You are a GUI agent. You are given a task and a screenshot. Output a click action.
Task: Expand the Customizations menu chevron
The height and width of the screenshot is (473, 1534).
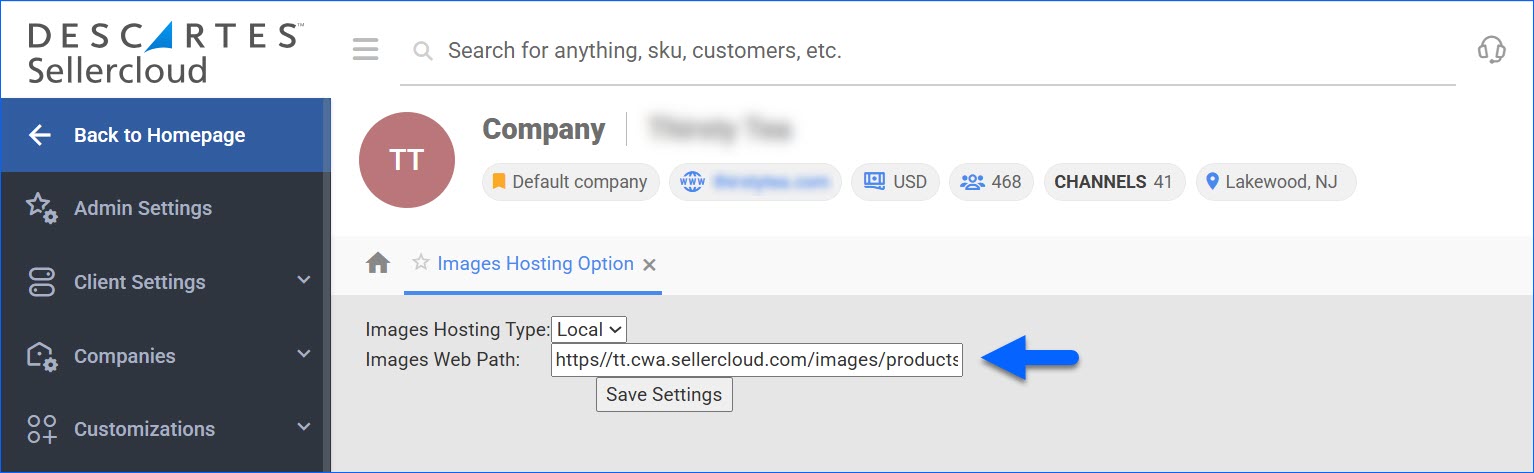point(304,427)
